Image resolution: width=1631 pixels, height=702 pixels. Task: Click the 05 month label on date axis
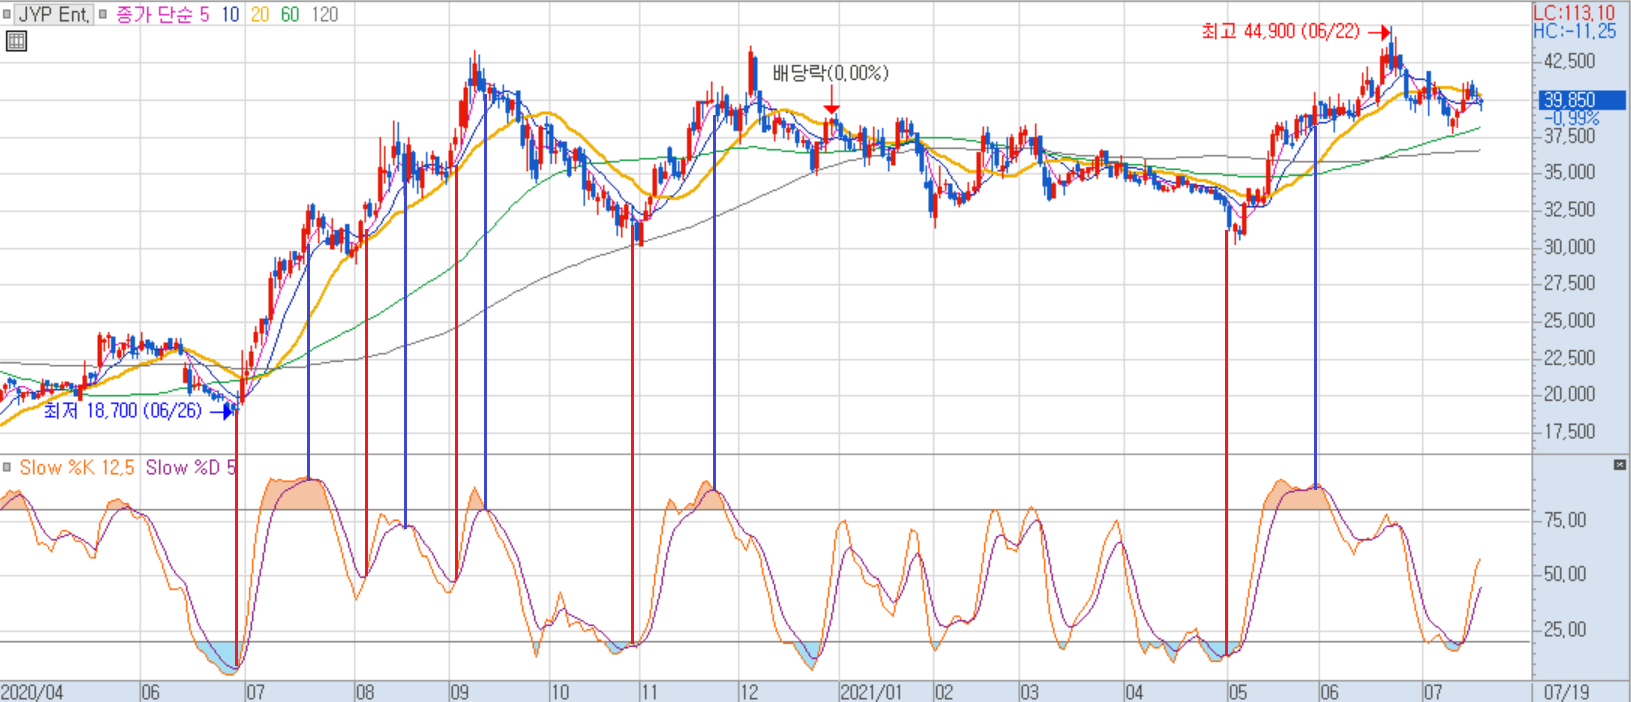1238,692
